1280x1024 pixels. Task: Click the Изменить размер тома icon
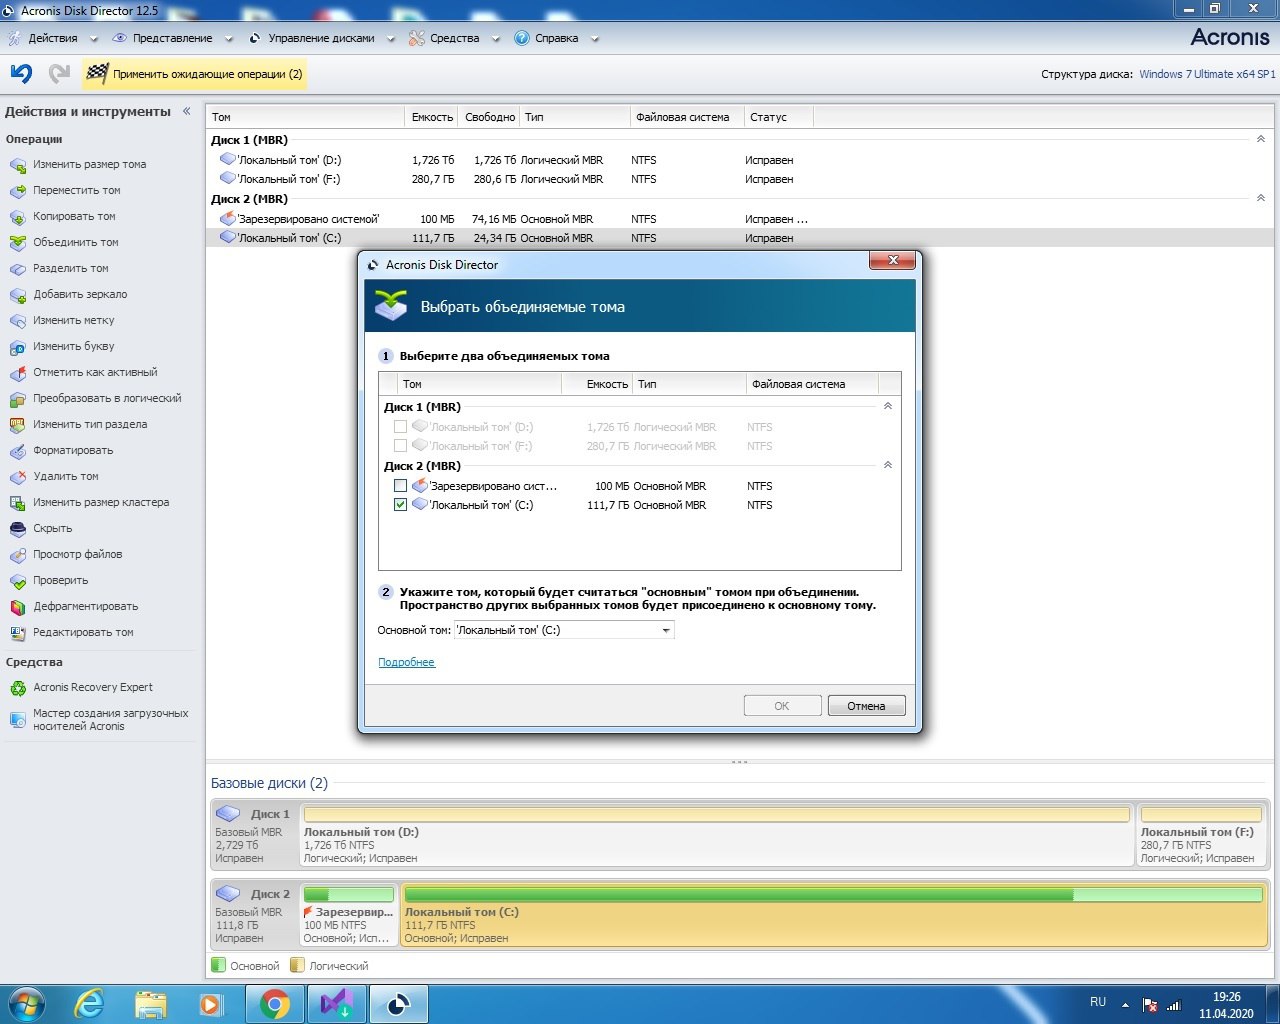(17, 164)
